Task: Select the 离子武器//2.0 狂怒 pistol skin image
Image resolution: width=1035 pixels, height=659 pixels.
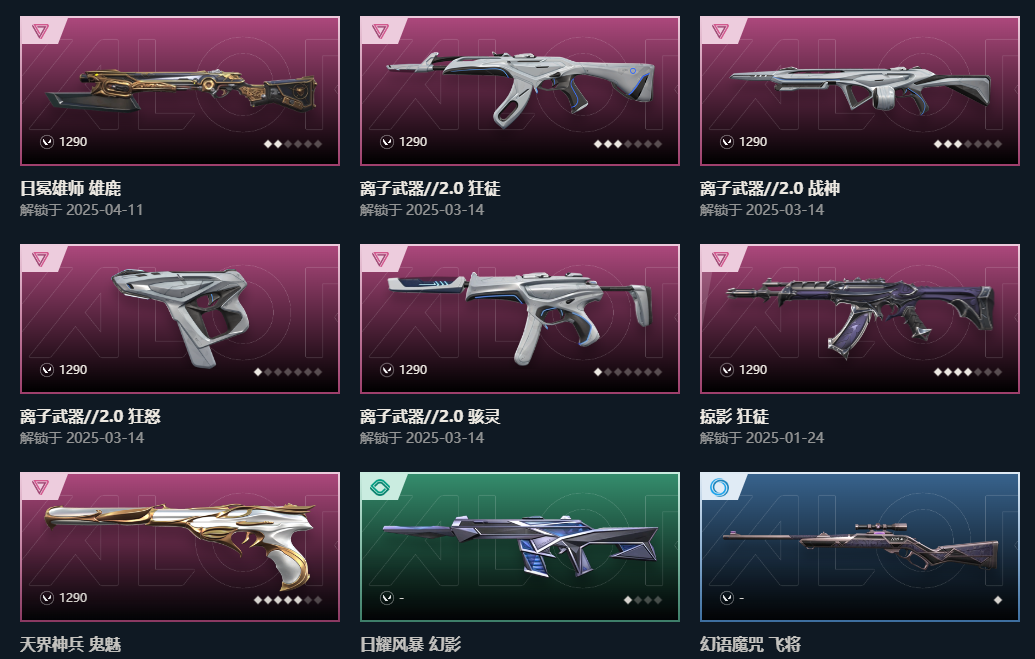Action: [x=181, y=316]
